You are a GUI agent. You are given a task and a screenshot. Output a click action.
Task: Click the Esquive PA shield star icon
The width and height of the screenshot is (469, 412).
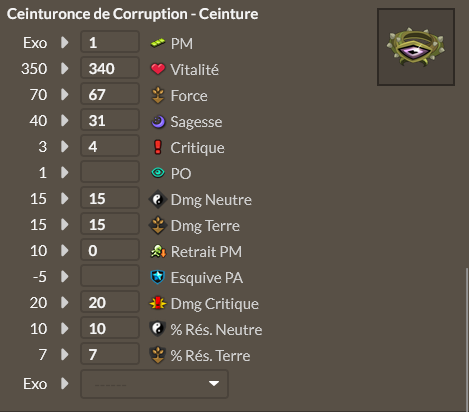(x=158, y=277)
